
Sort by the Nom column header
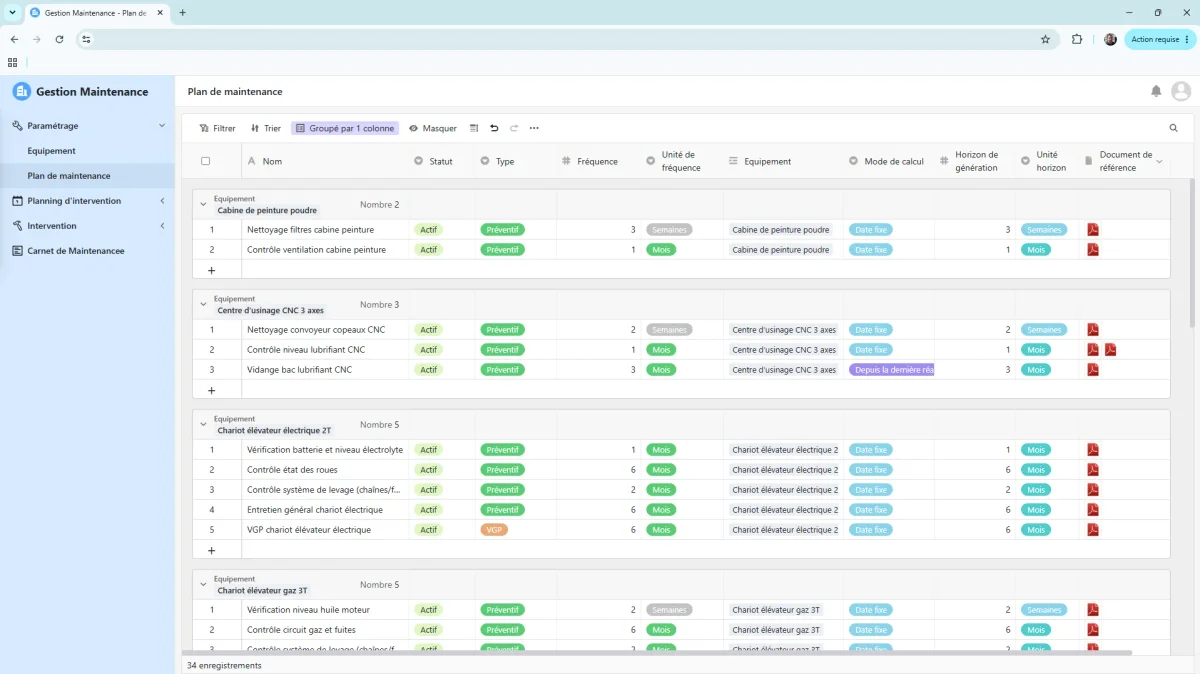point(325,161)
